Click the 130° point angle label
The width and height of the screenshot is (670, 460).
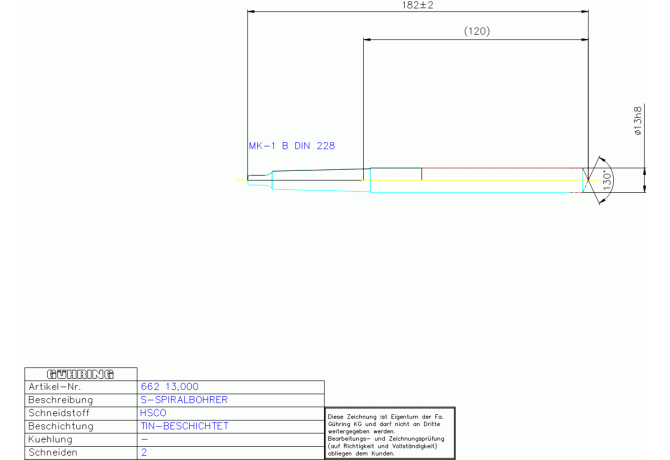pos(606,180)
